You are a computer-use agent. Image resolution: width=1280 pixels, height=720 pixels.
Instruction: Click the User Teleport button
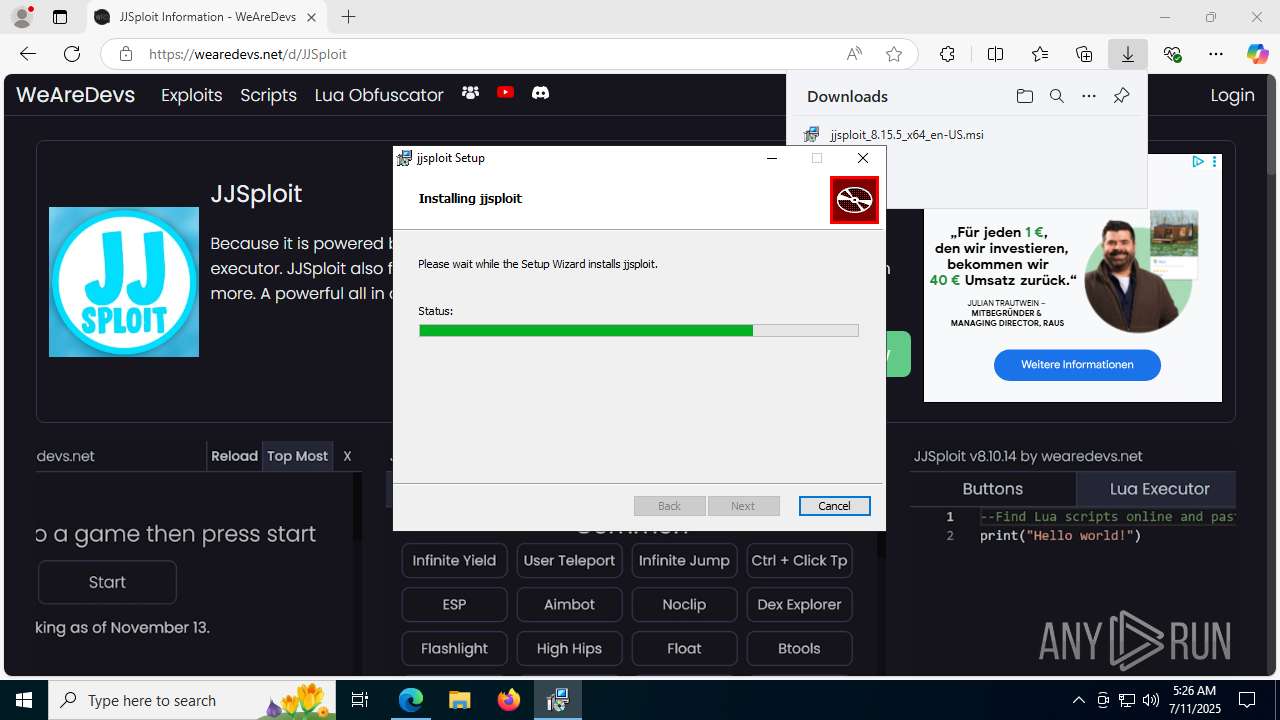569,560
